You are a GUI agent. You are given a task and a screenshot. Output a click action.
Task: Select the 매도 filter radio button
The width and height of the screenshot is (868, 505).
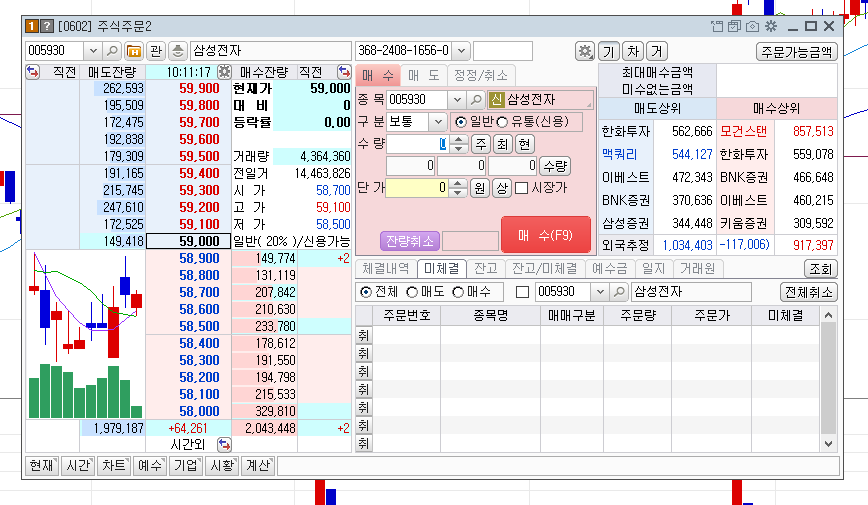(x=412, y=292)
